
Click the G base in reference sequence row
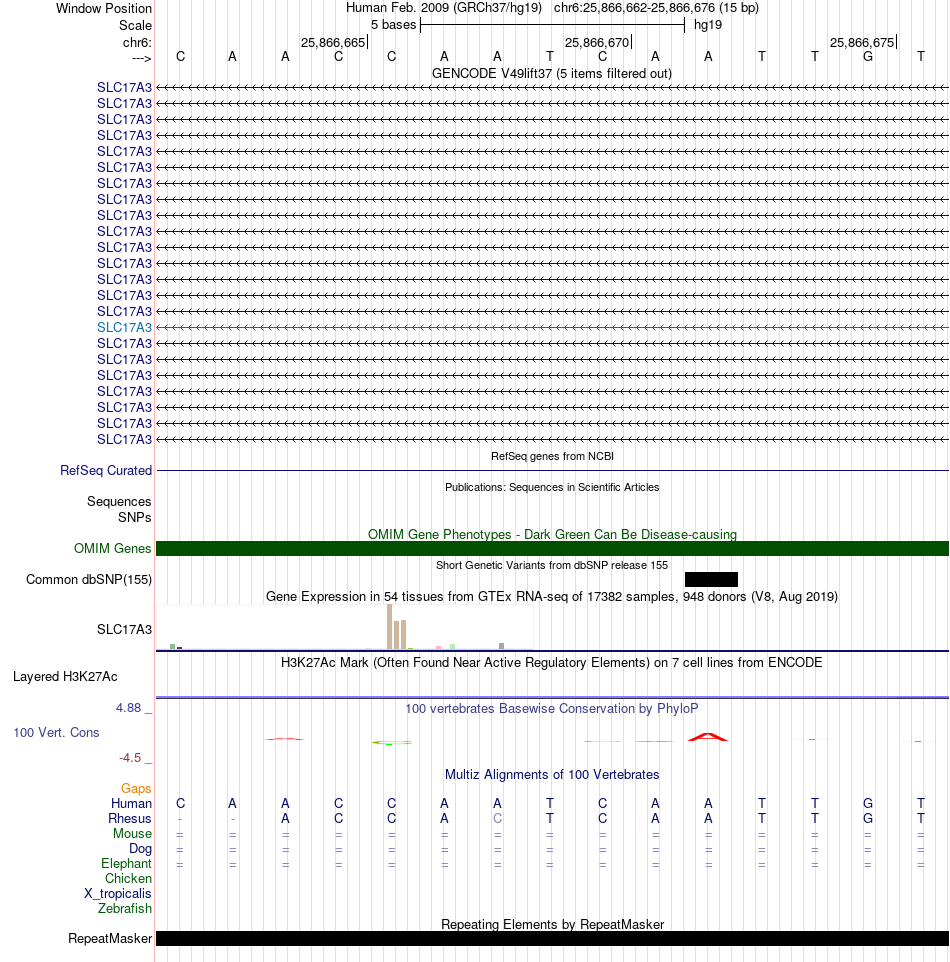868,56
